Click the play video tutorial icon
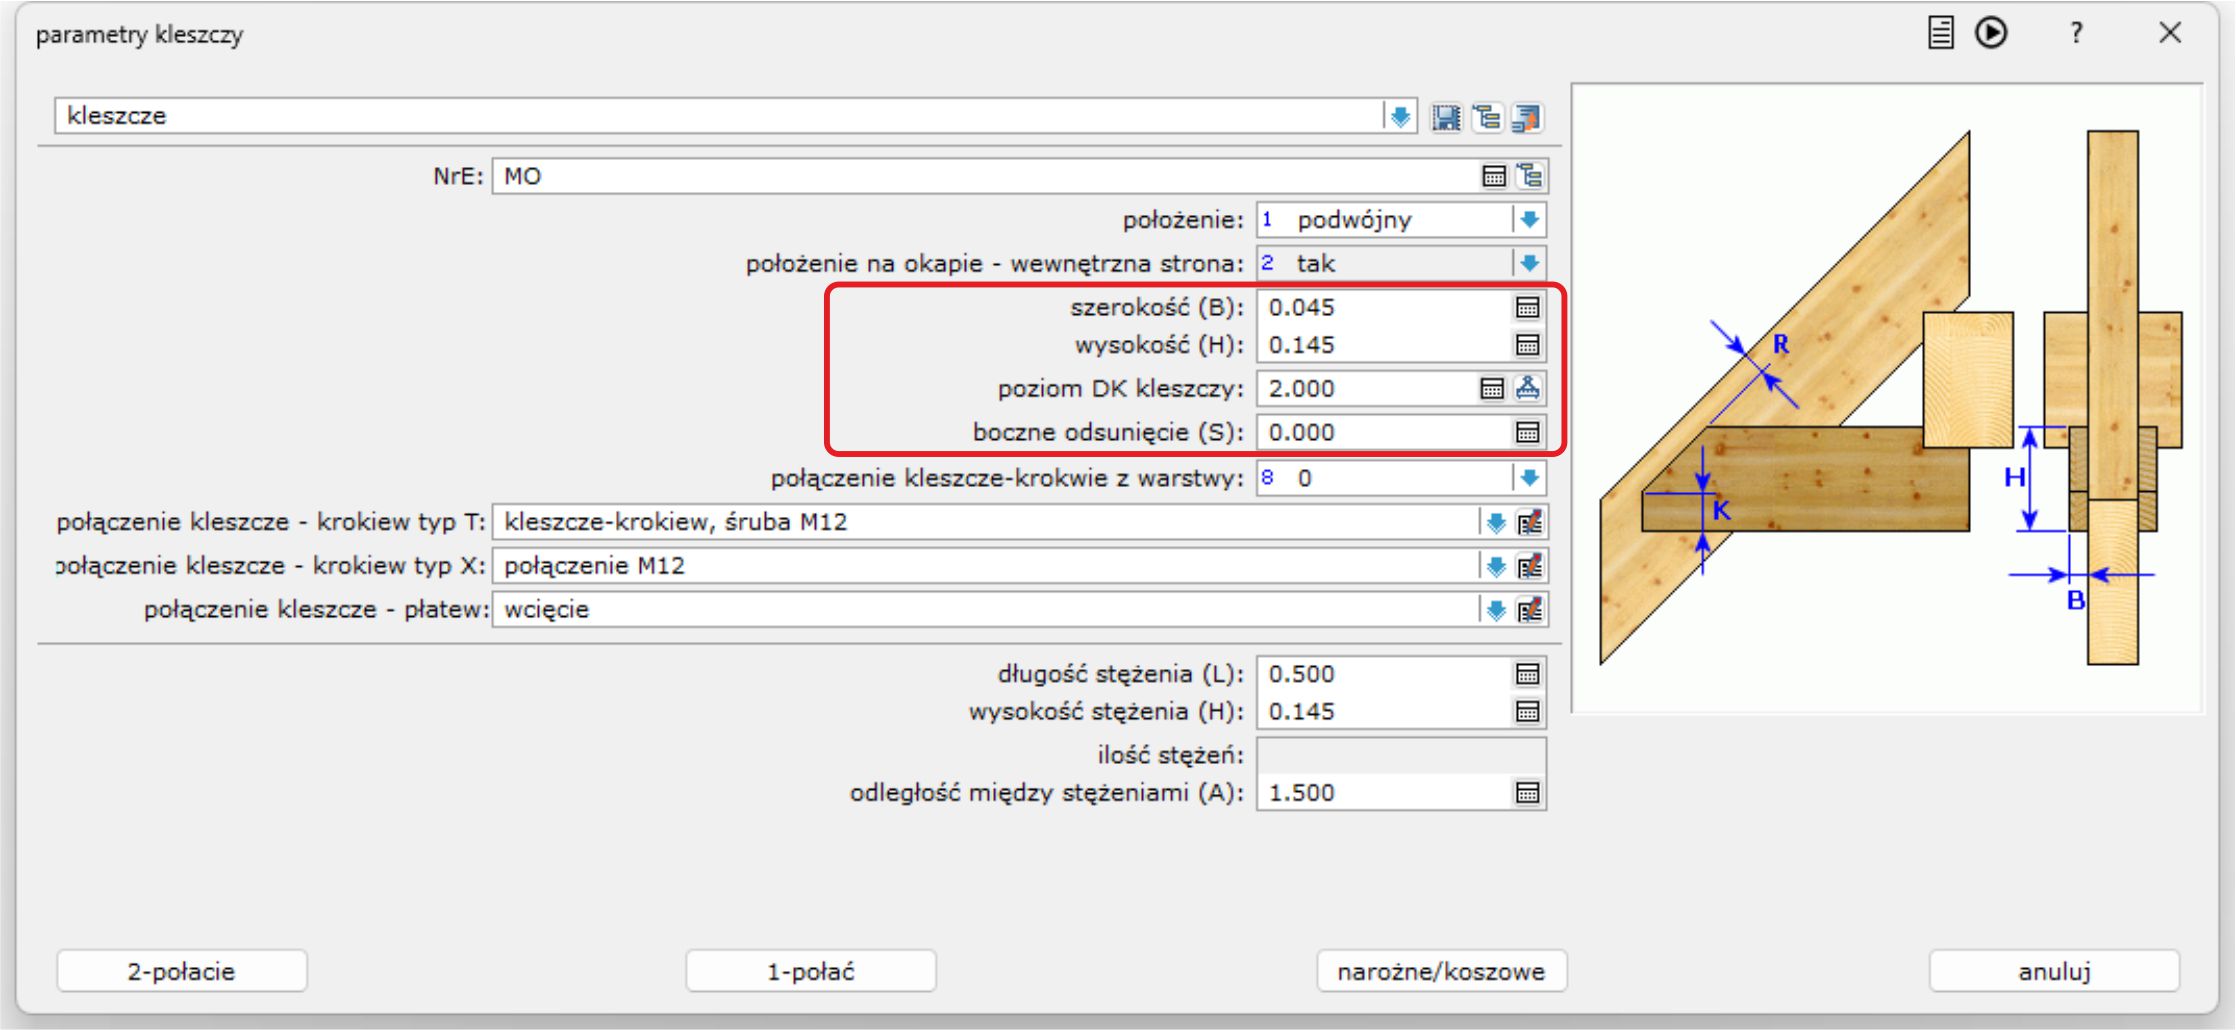 (1991, 33)
